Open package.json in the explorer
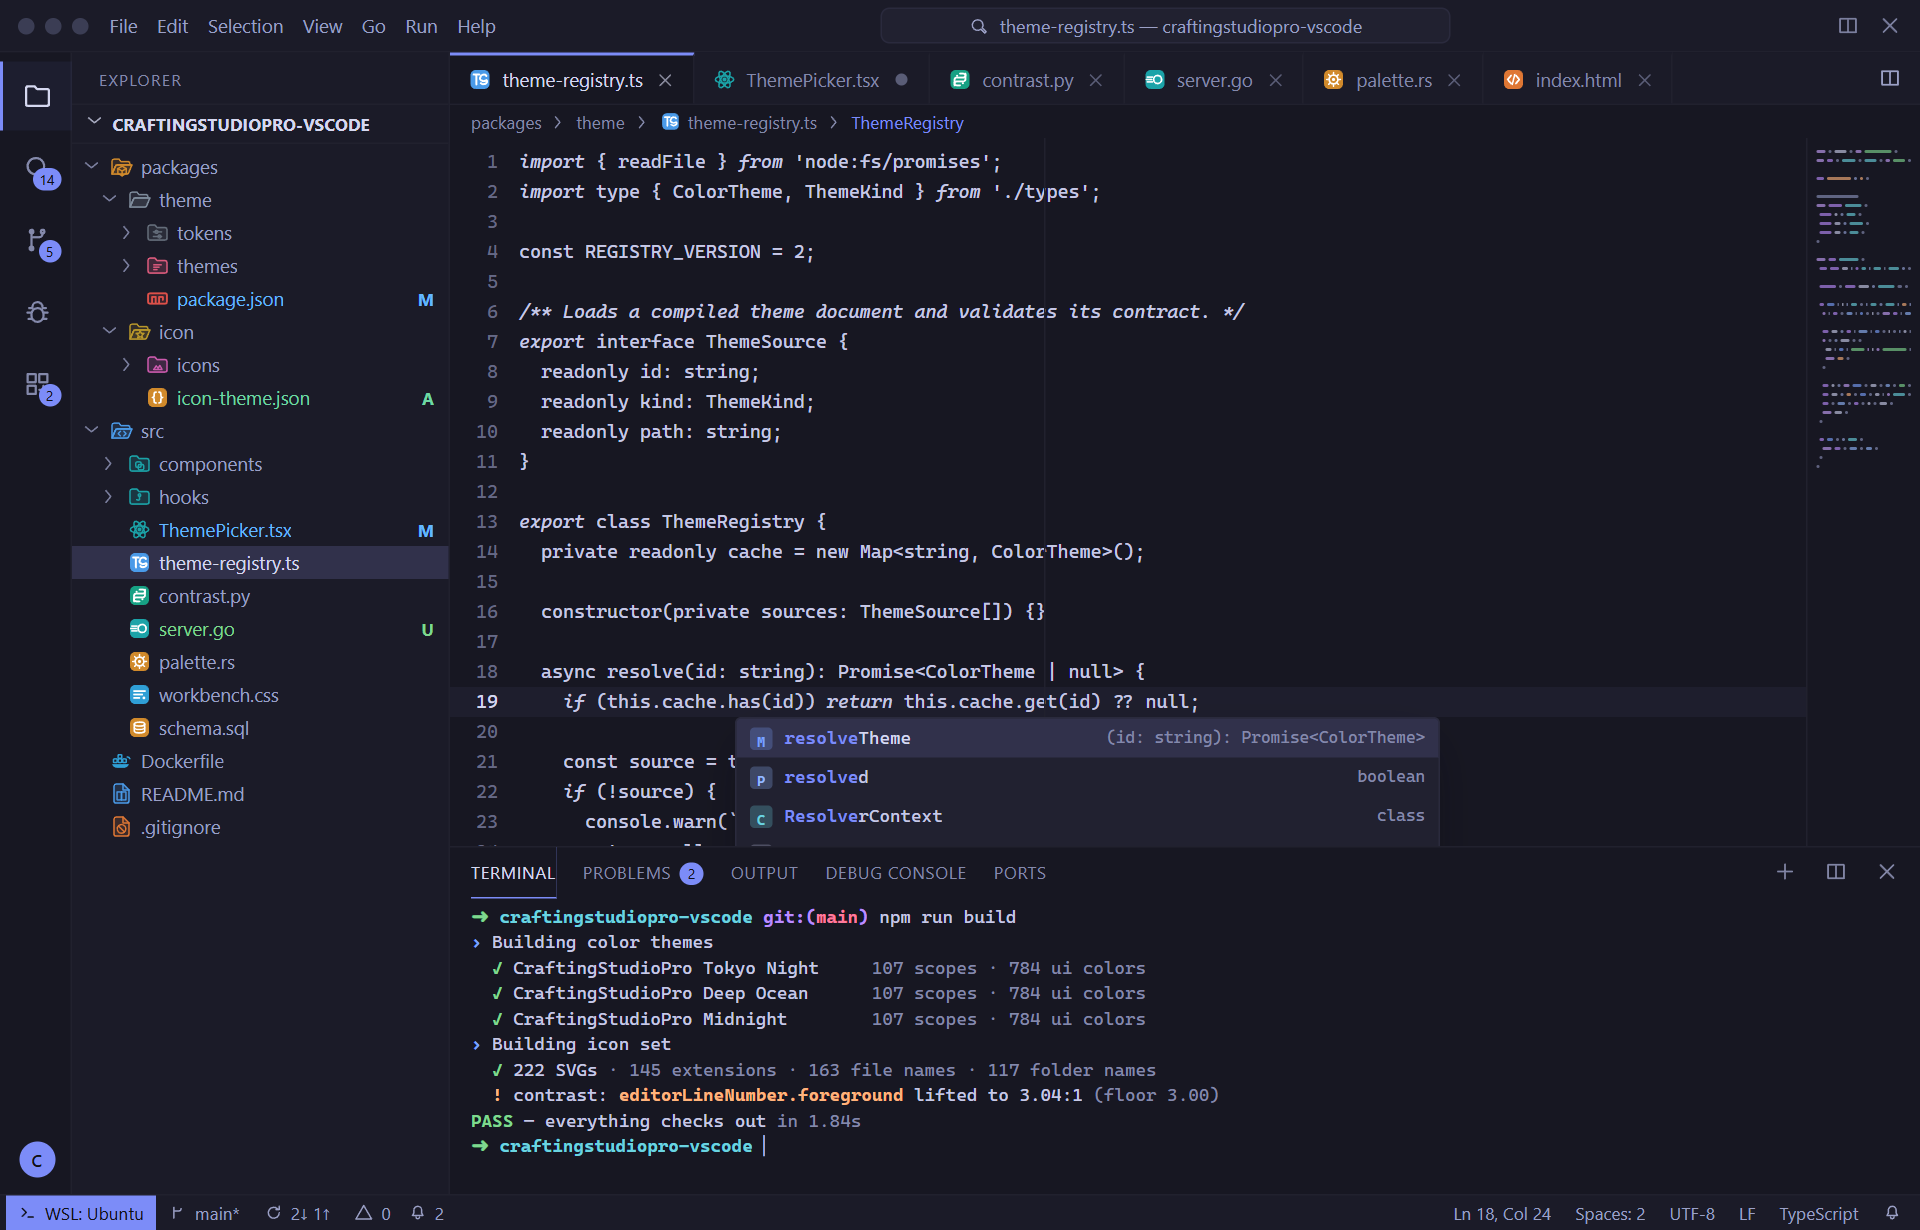The width and height of the screenshot is (1920, 1230). click(x=260, y=299)
